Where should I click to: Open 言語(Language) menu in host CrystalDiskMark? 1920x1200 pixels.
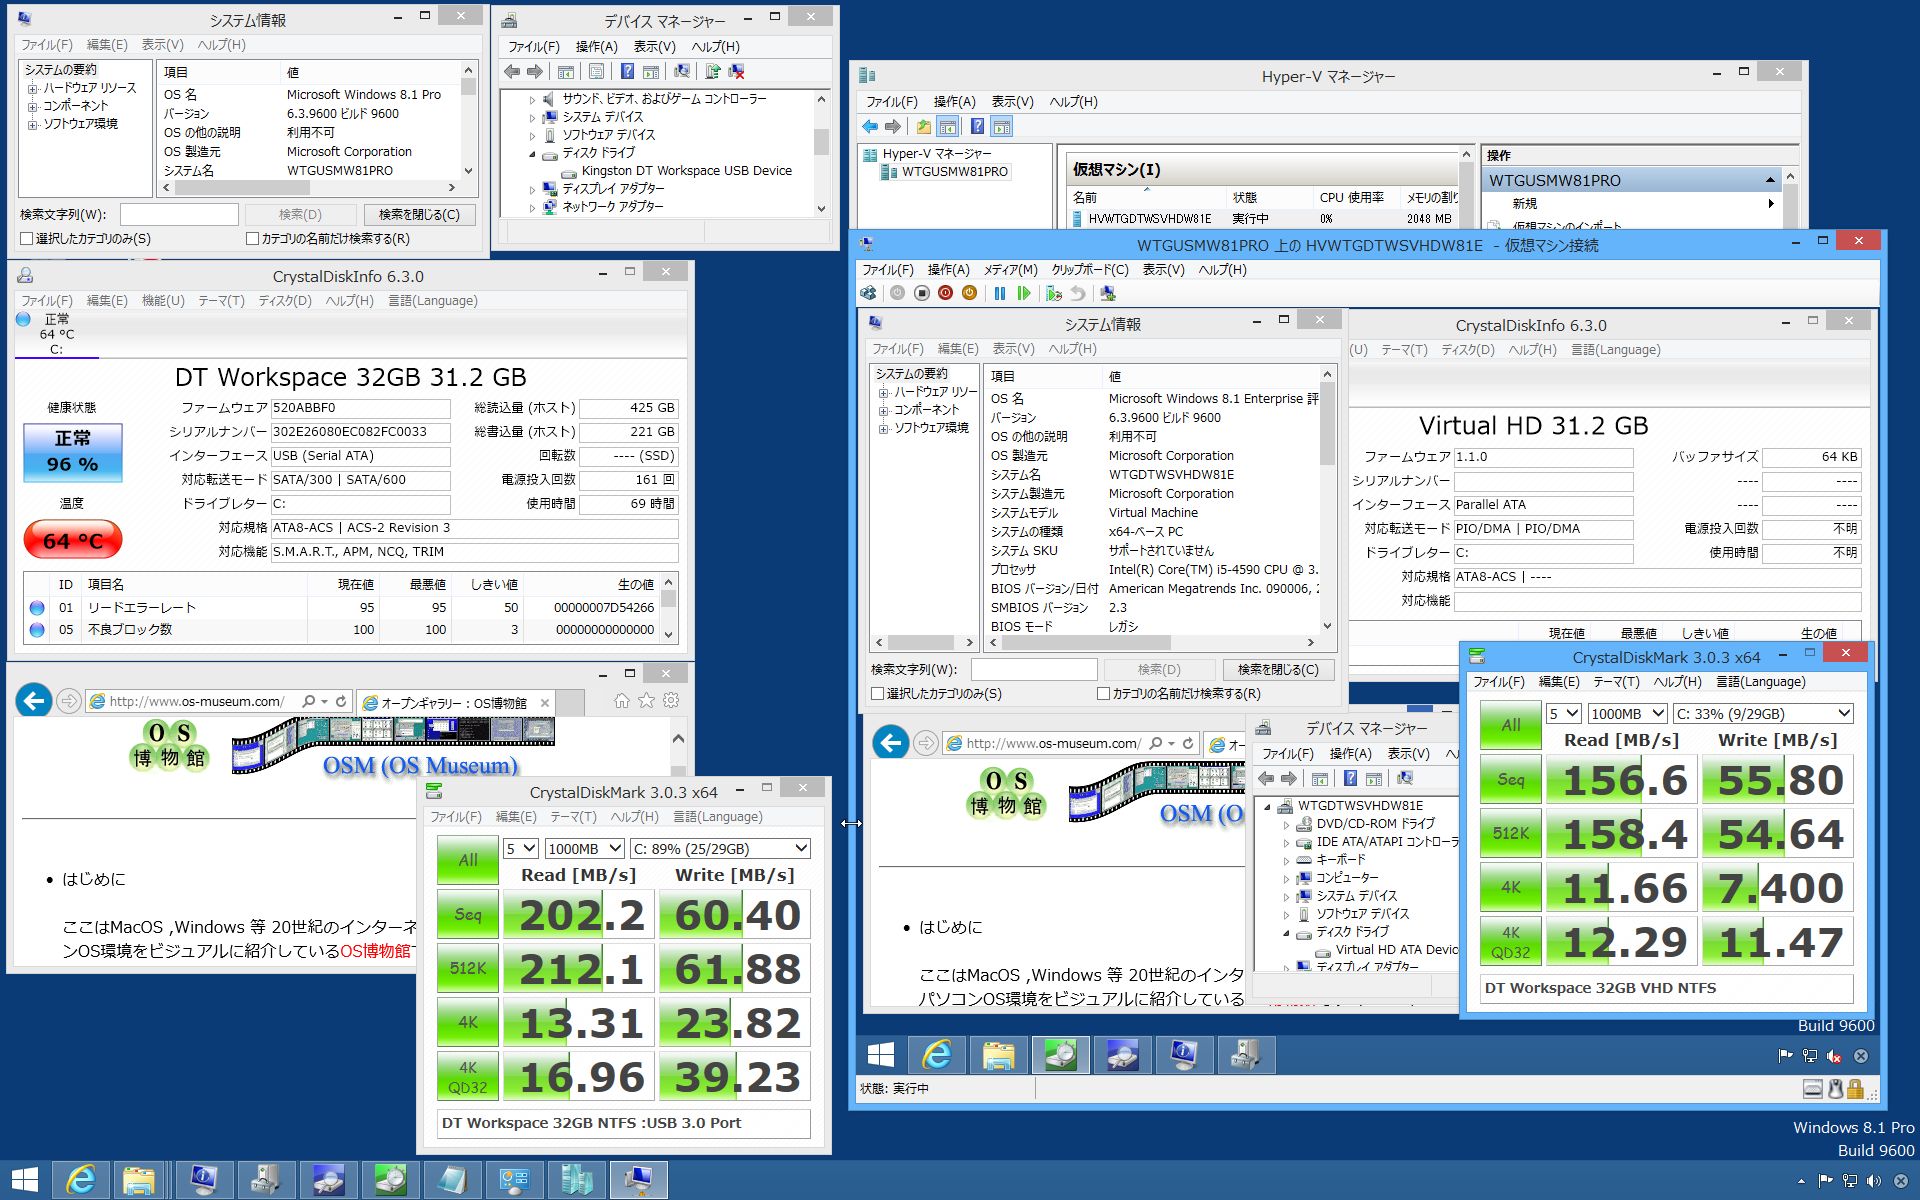(x=717, y=816)
